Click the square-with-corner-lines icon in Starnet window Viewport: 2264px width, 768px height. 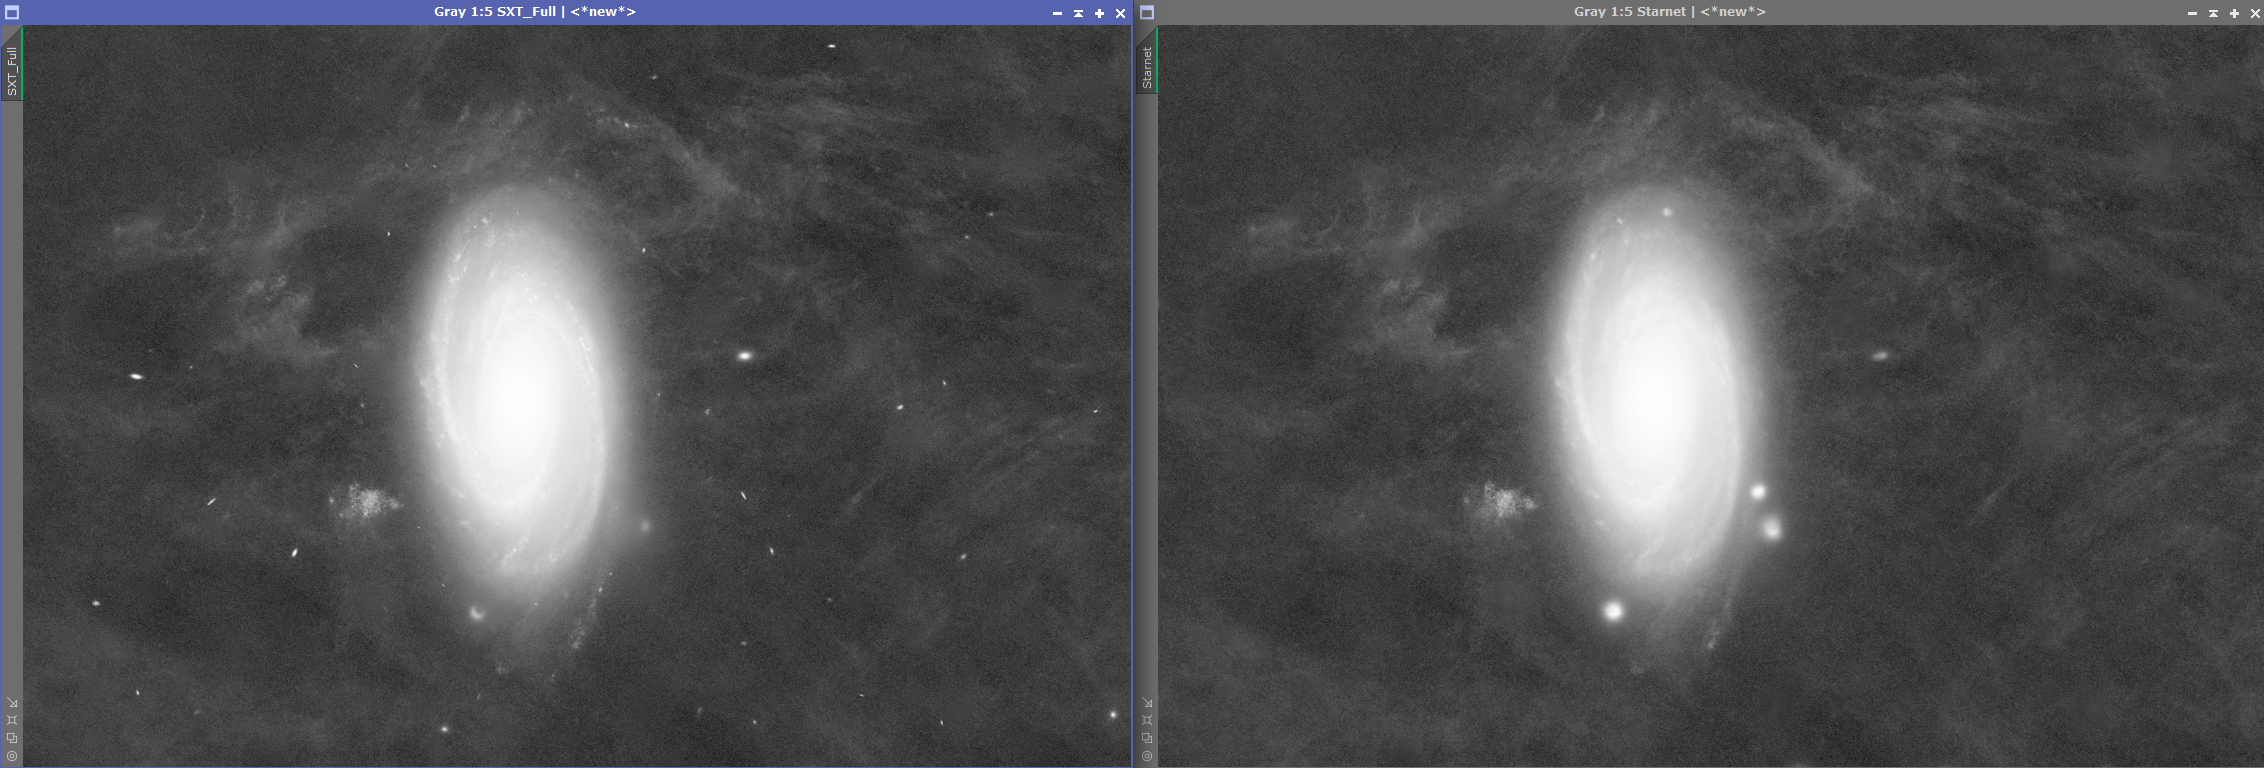tap(1147, 720)
